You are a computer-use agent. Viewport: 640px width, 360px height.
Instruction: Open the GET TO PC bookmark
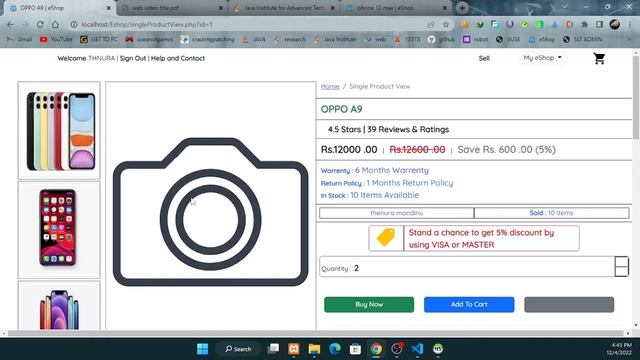point(99,39)
